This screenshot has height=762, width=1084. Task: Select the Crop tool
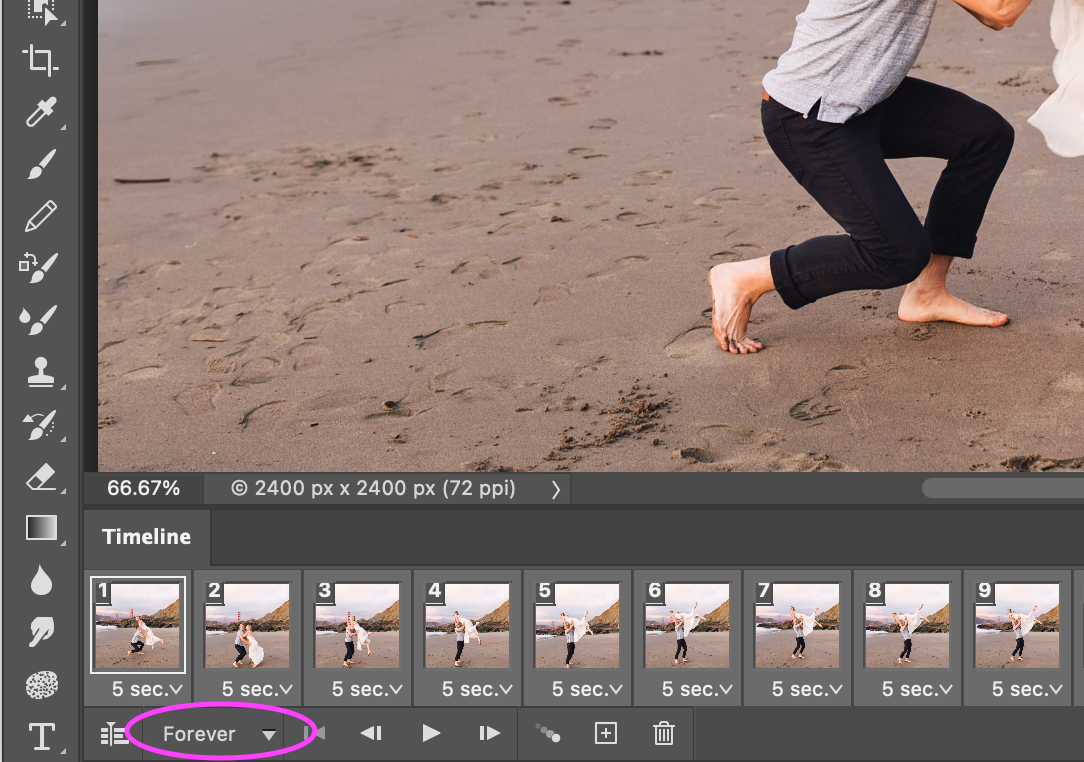pos(40,62)
